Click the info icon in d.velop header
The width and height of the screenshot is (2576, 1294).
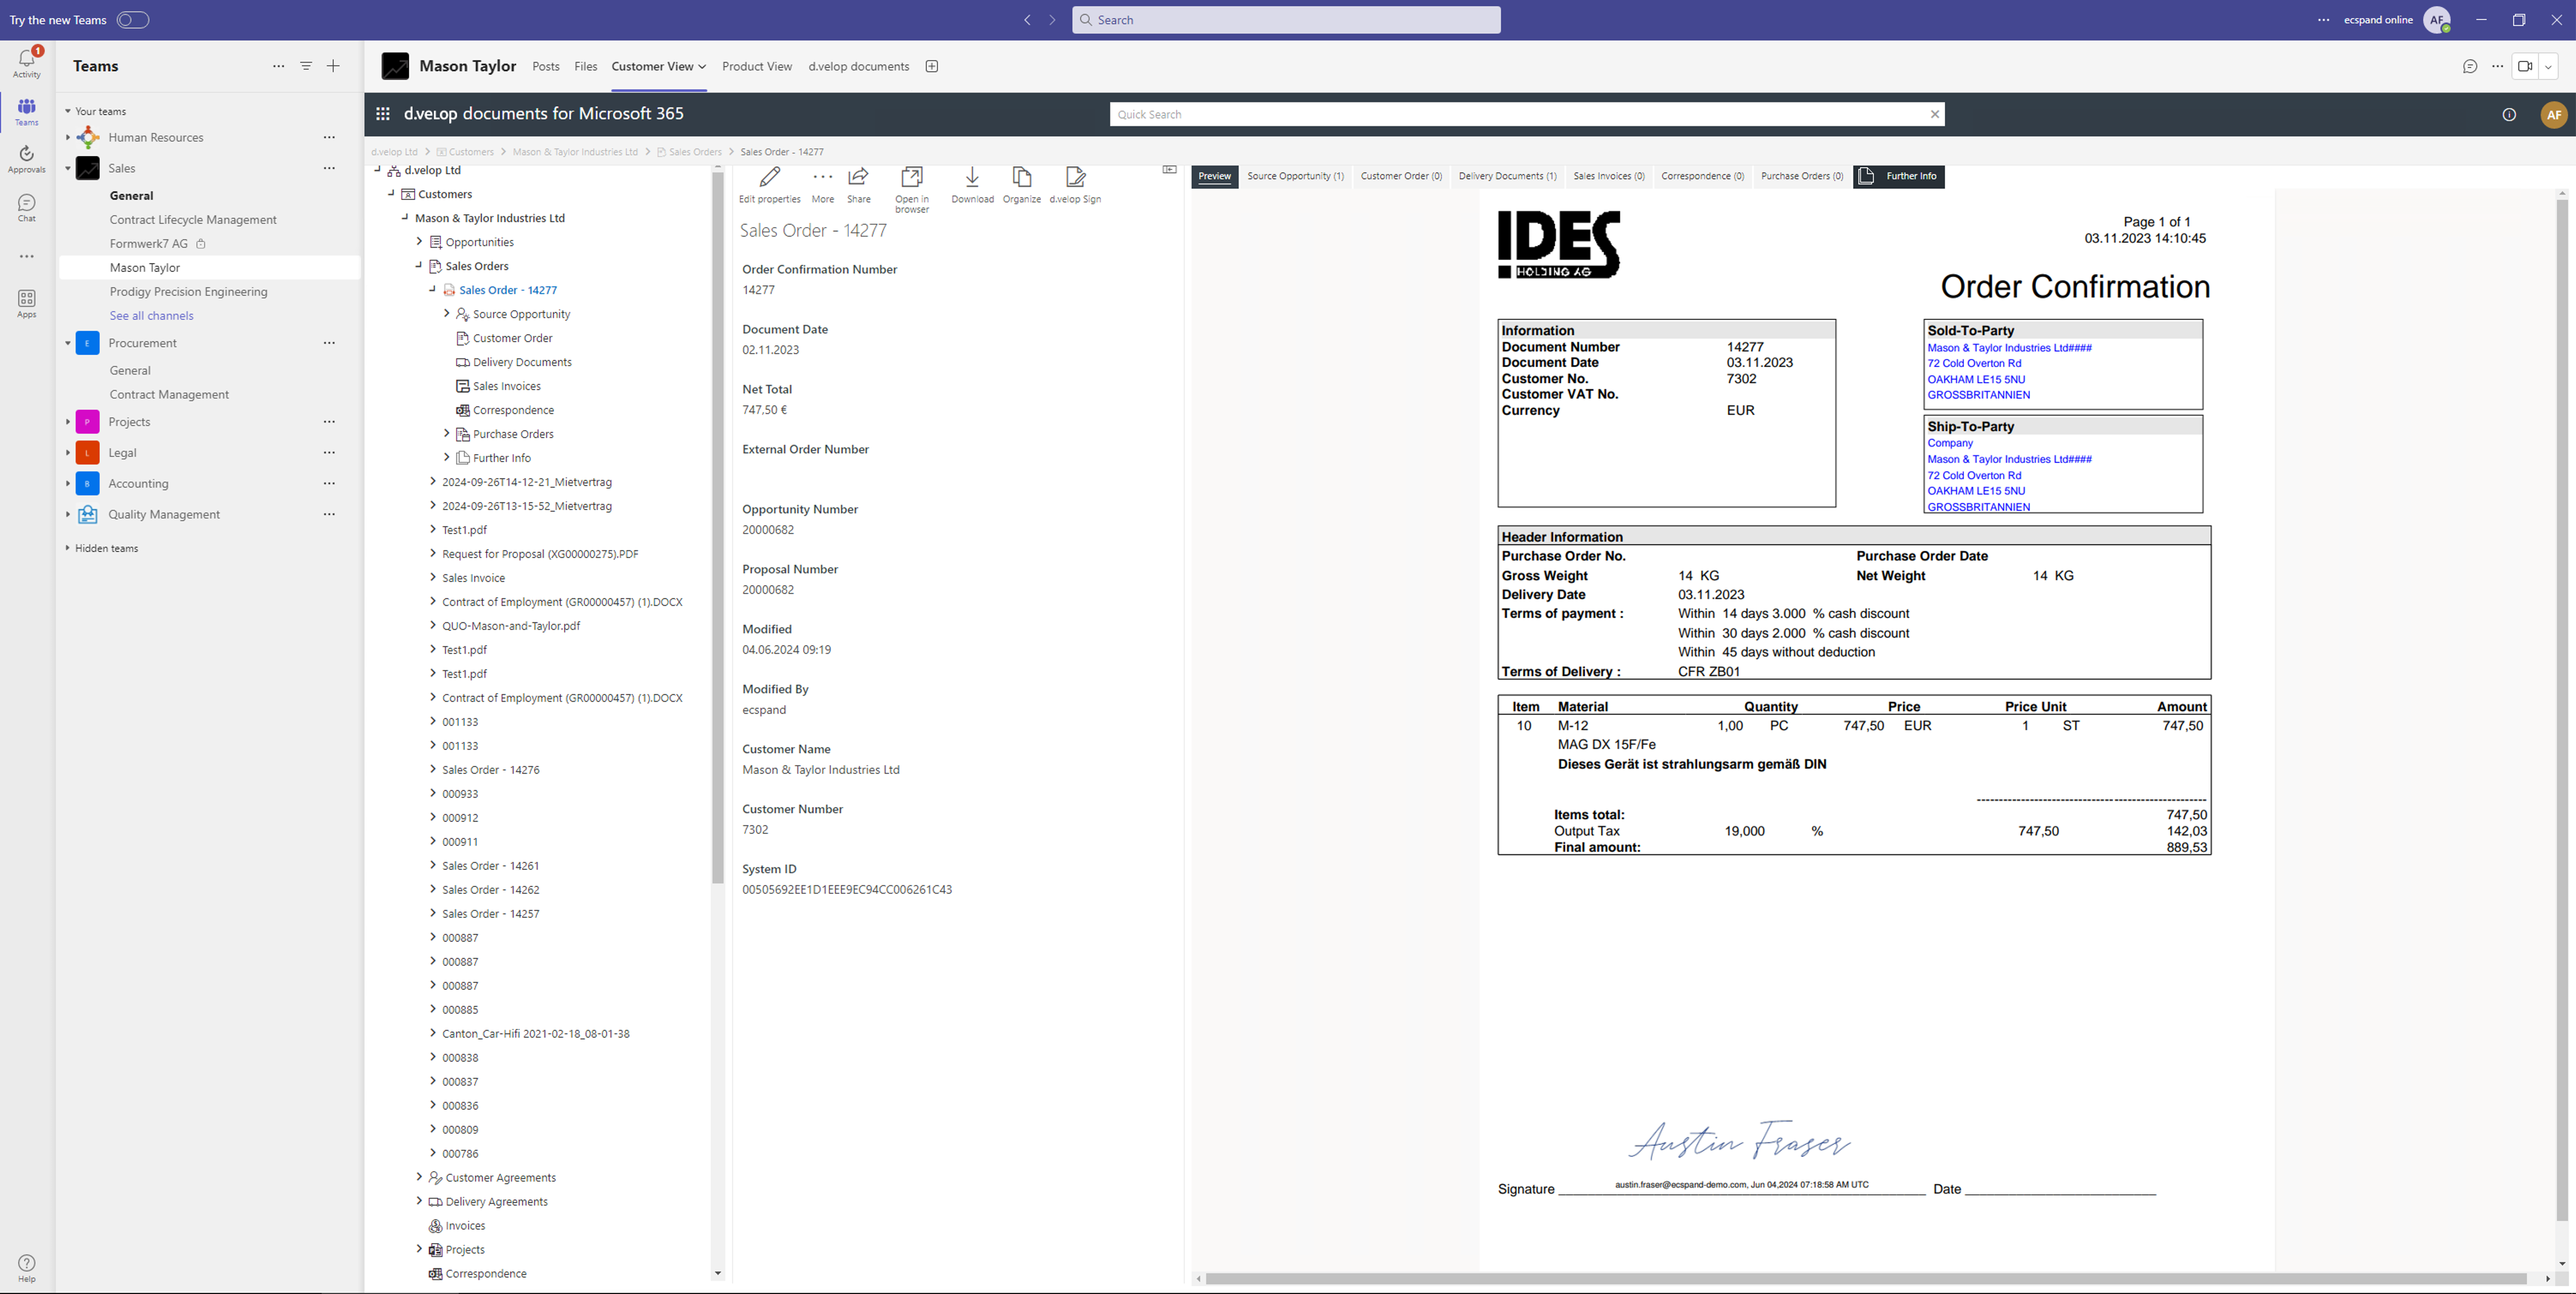2509,114
